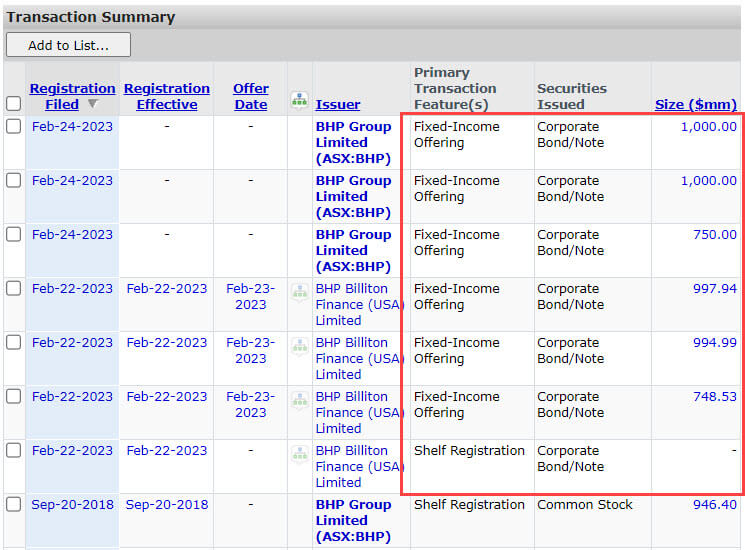
Task: Click the hierarchy icon in the column header
Action: click(299, 100)
